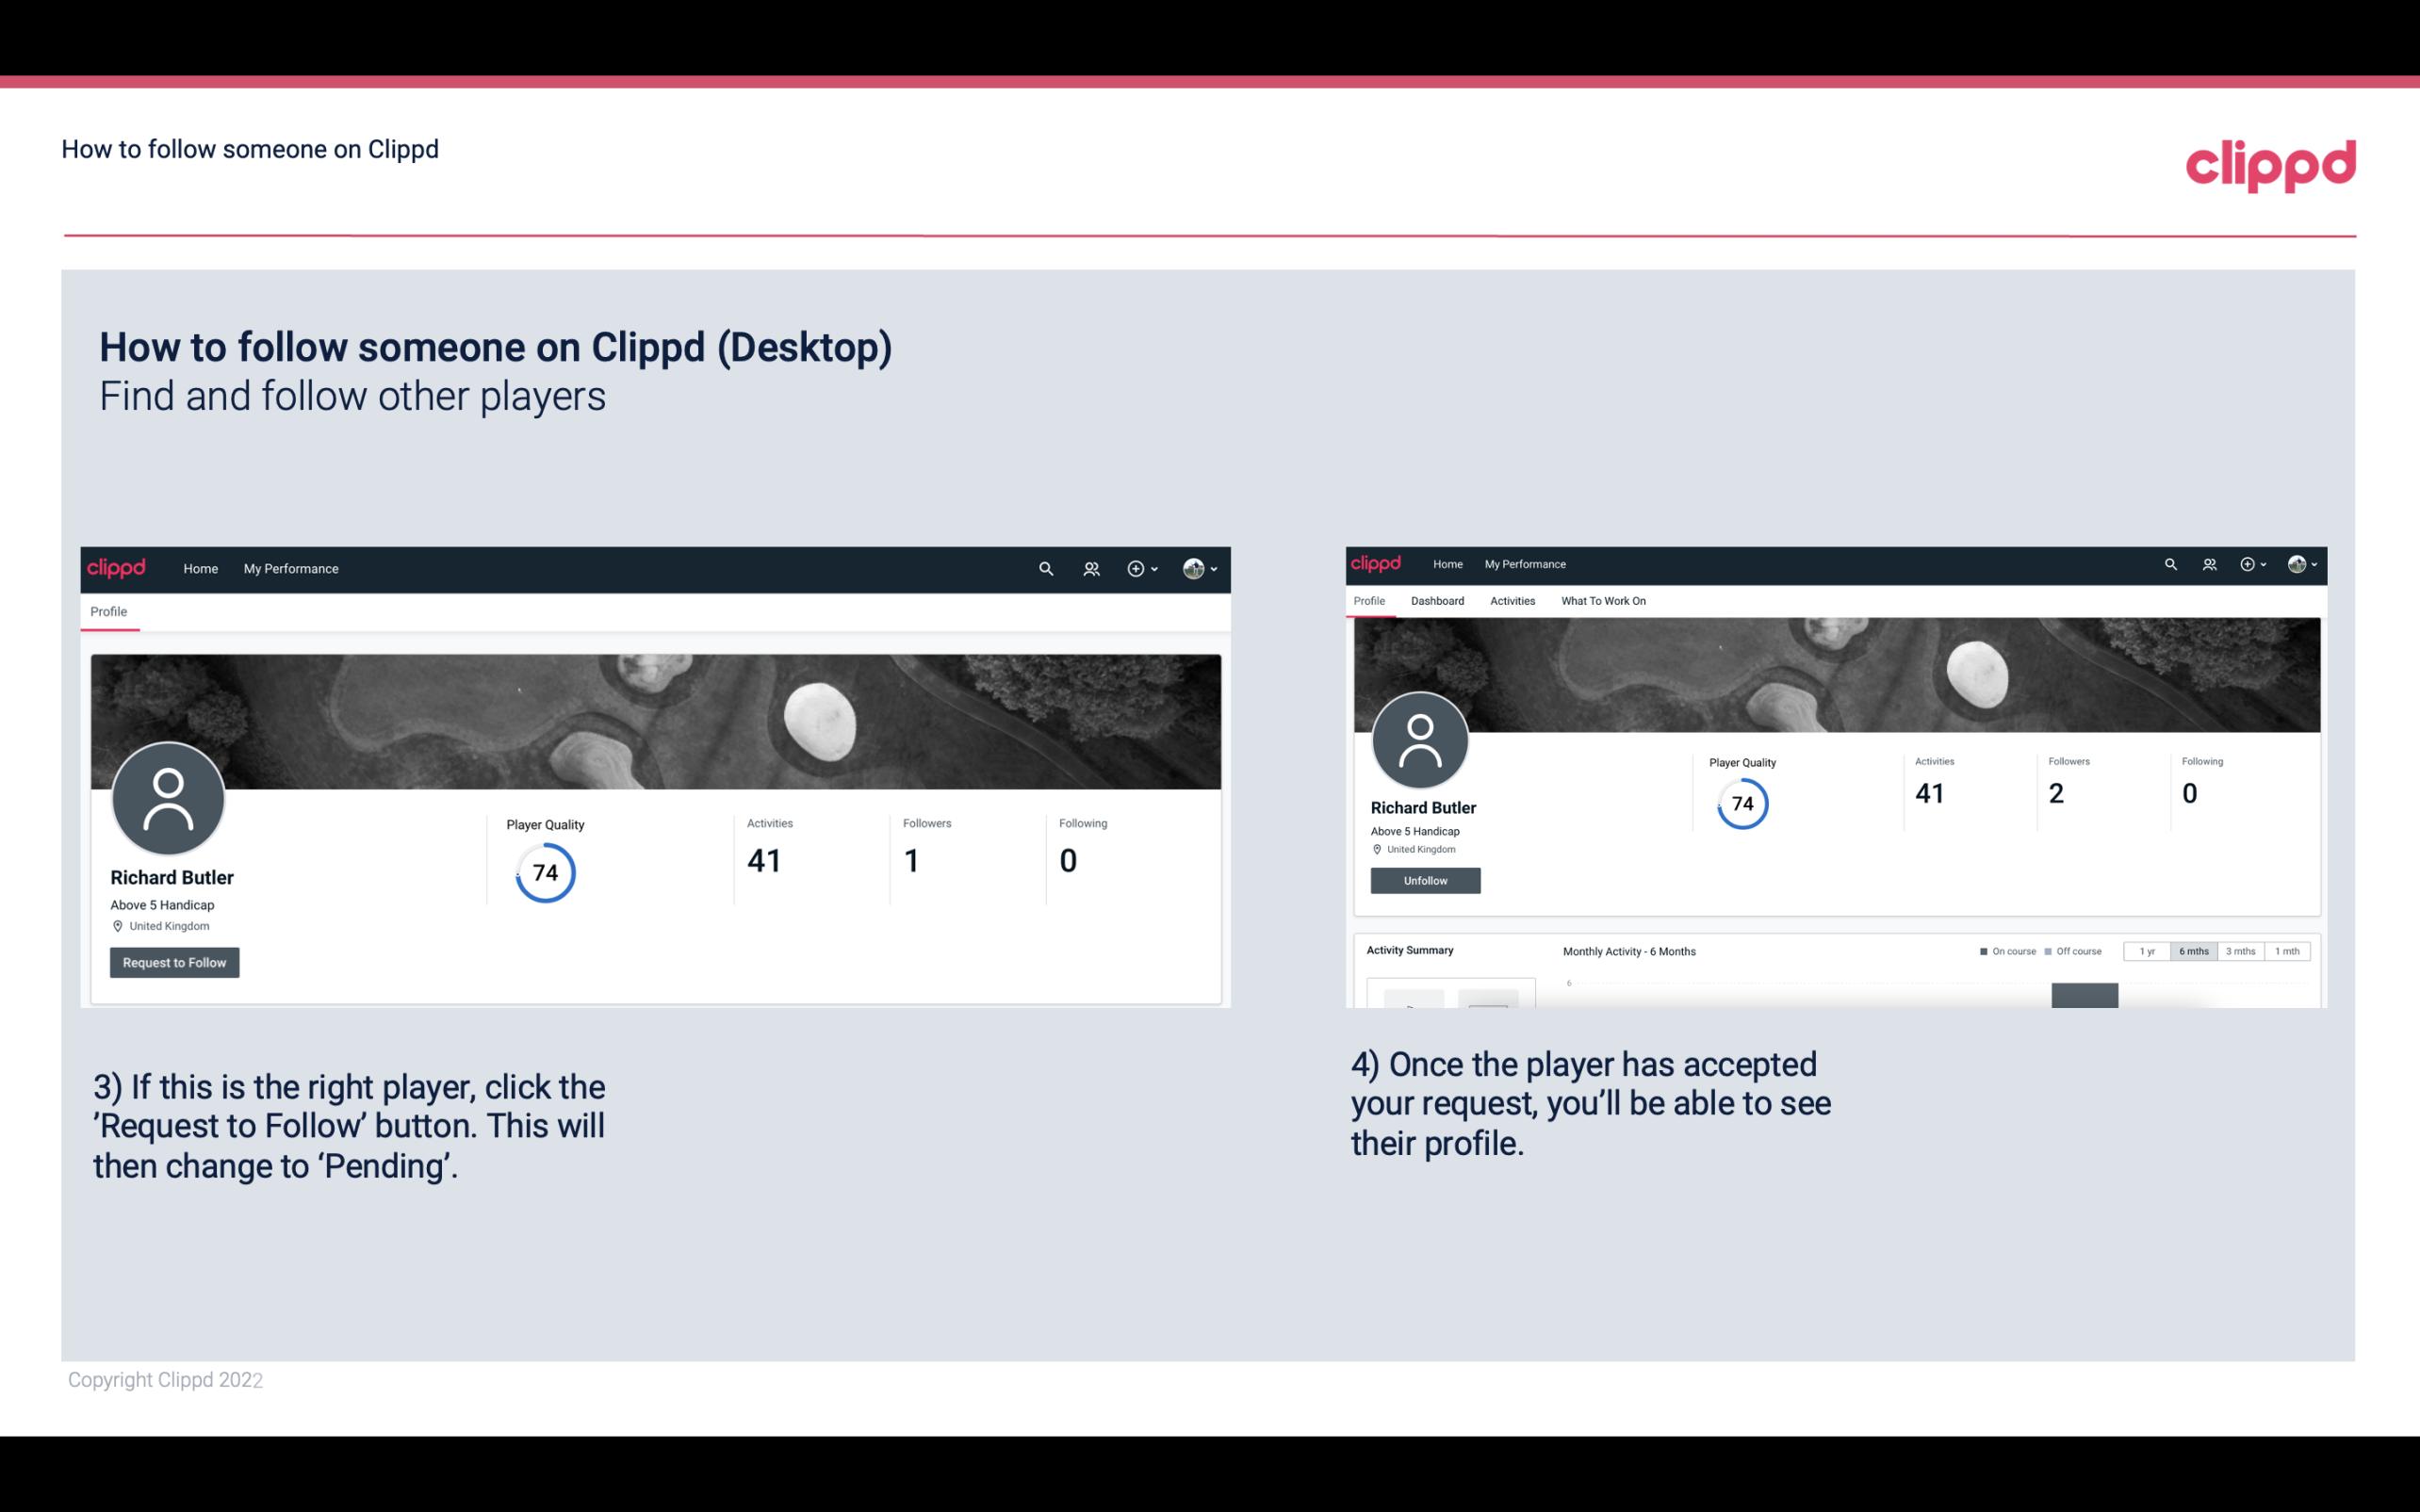Select the 'Dashboard' tab on right profile
Viewport: 2420px width, 1512px height.
tap(1437, 599)
